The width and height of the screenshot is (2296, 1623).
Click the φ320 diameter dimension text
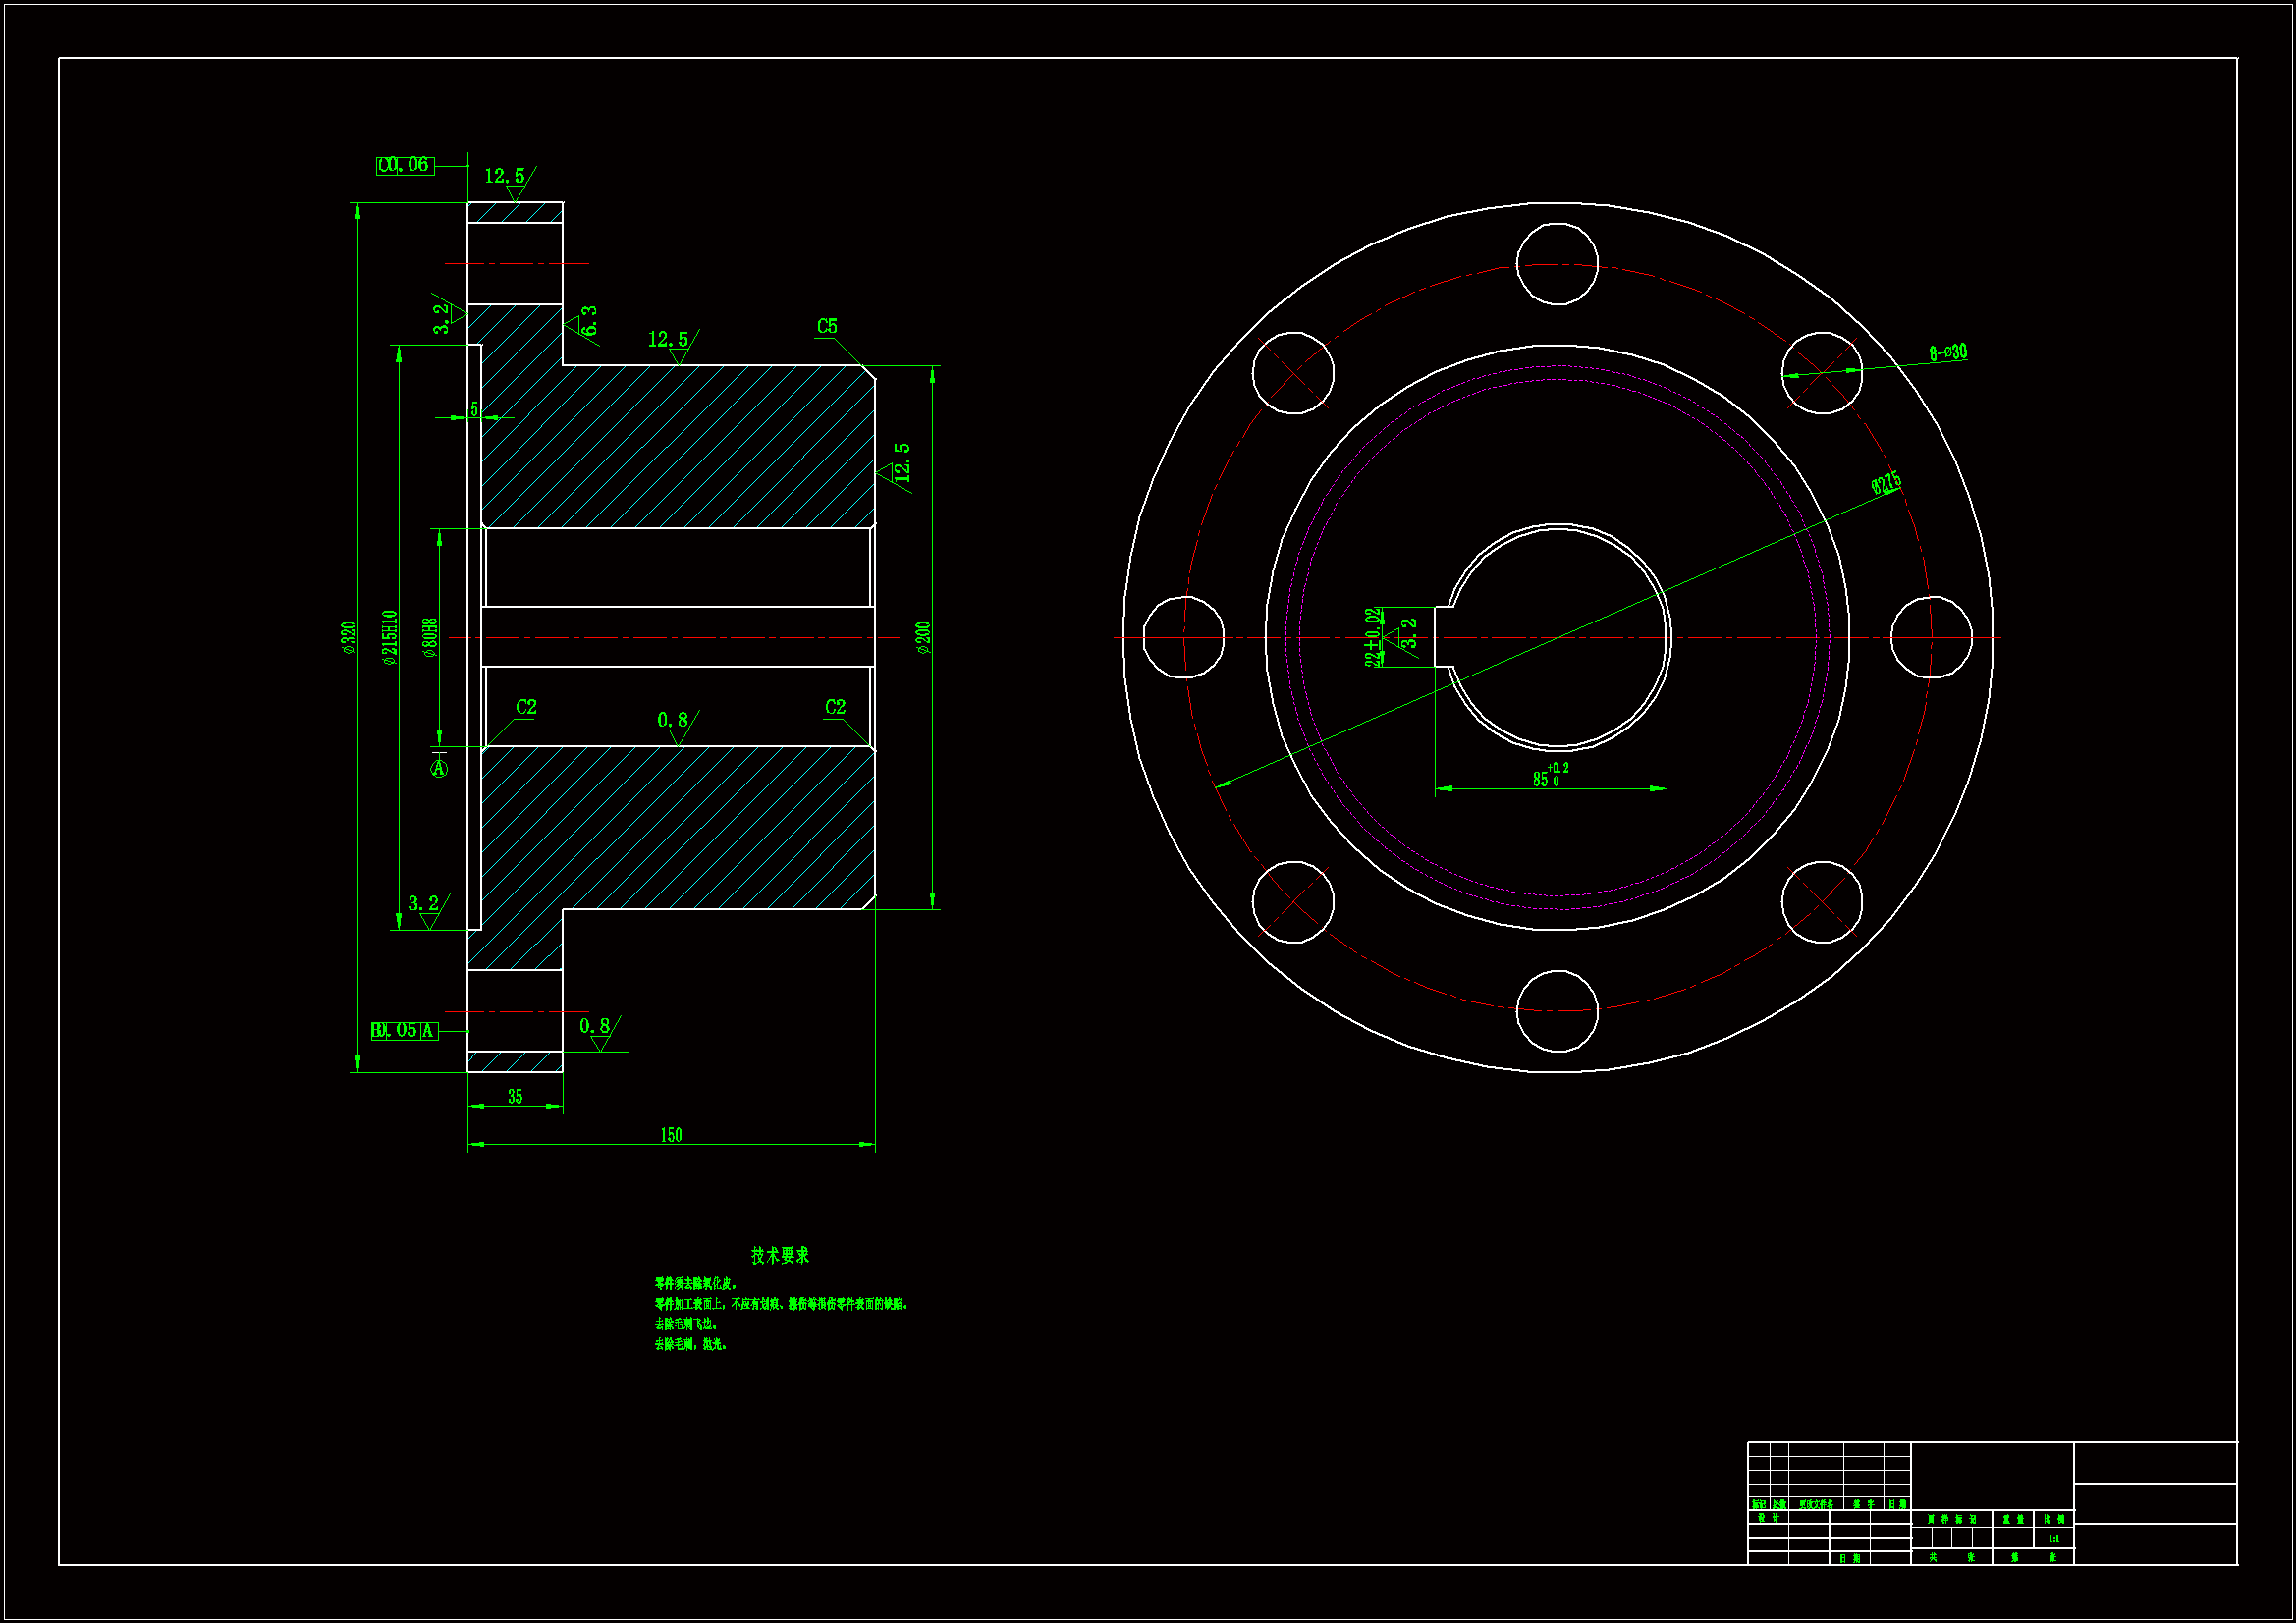[x=349, y=637]
